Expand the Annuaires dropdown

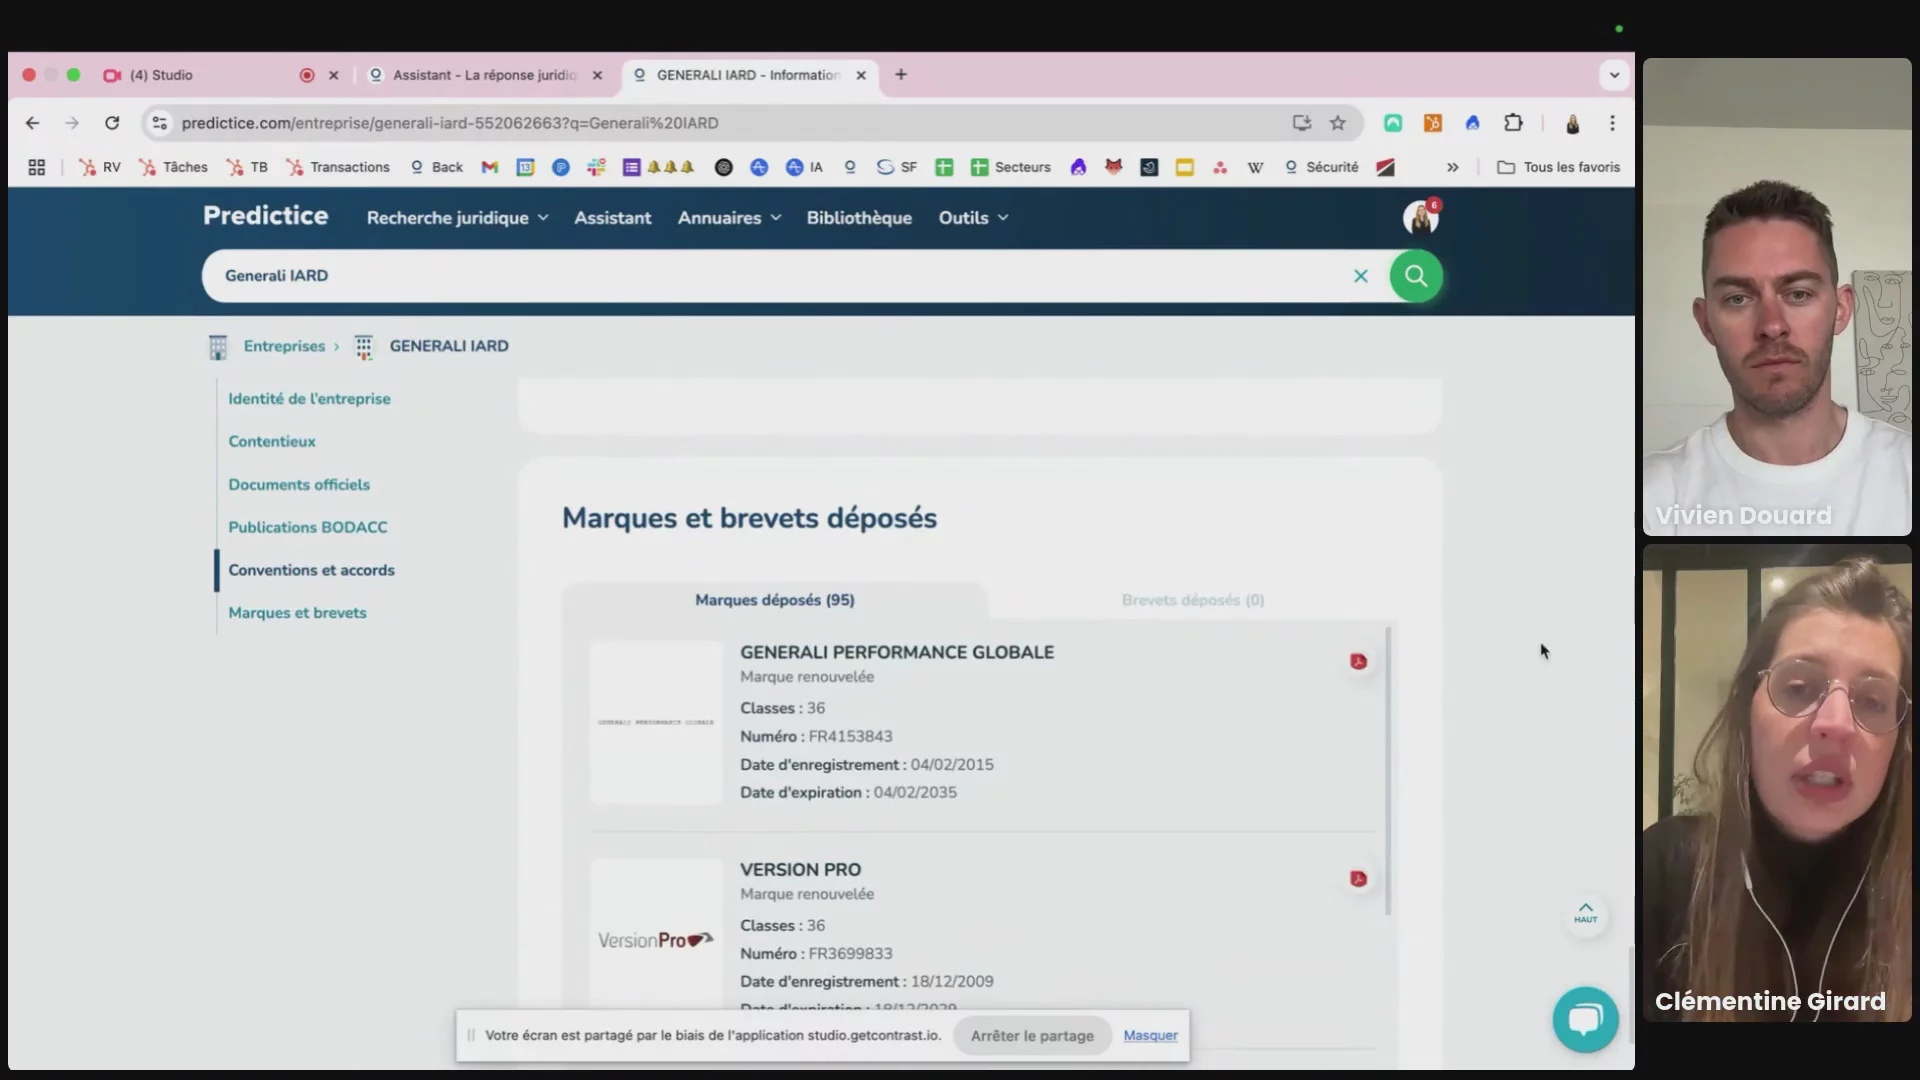point(729,218)
